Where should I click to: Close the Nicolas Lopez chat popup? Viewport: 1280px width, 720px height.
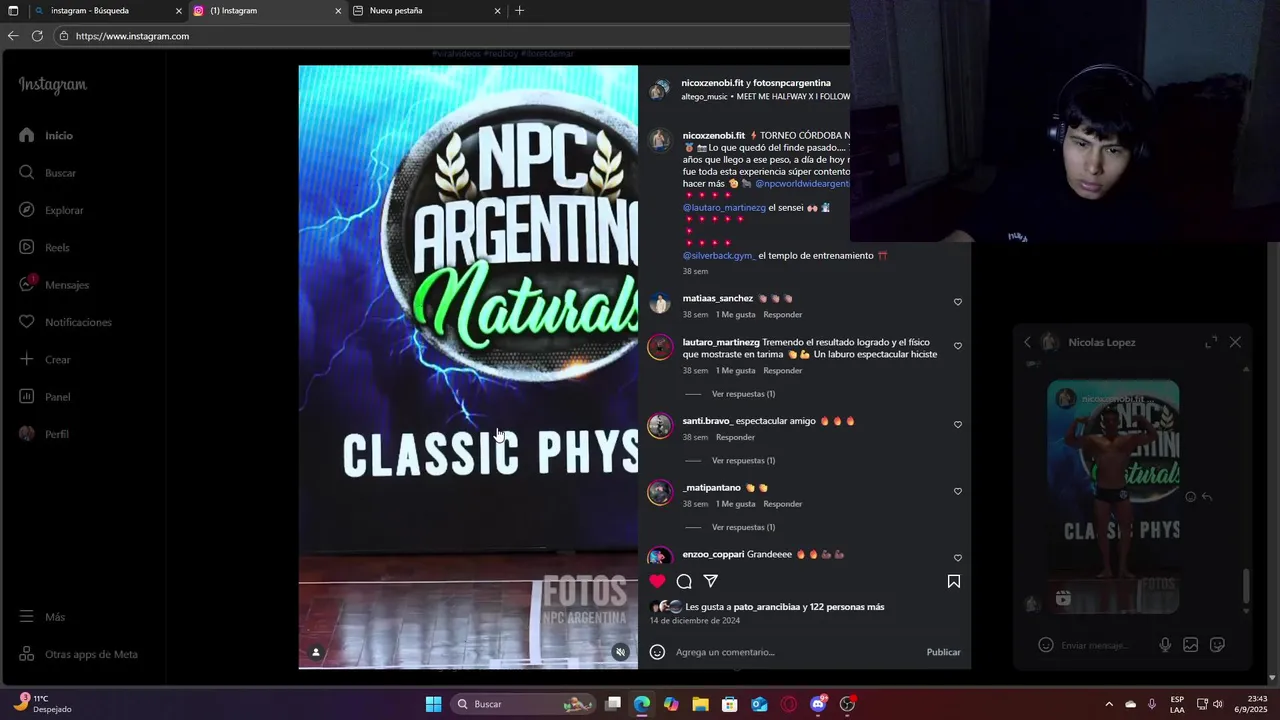tap(1235, 342)
